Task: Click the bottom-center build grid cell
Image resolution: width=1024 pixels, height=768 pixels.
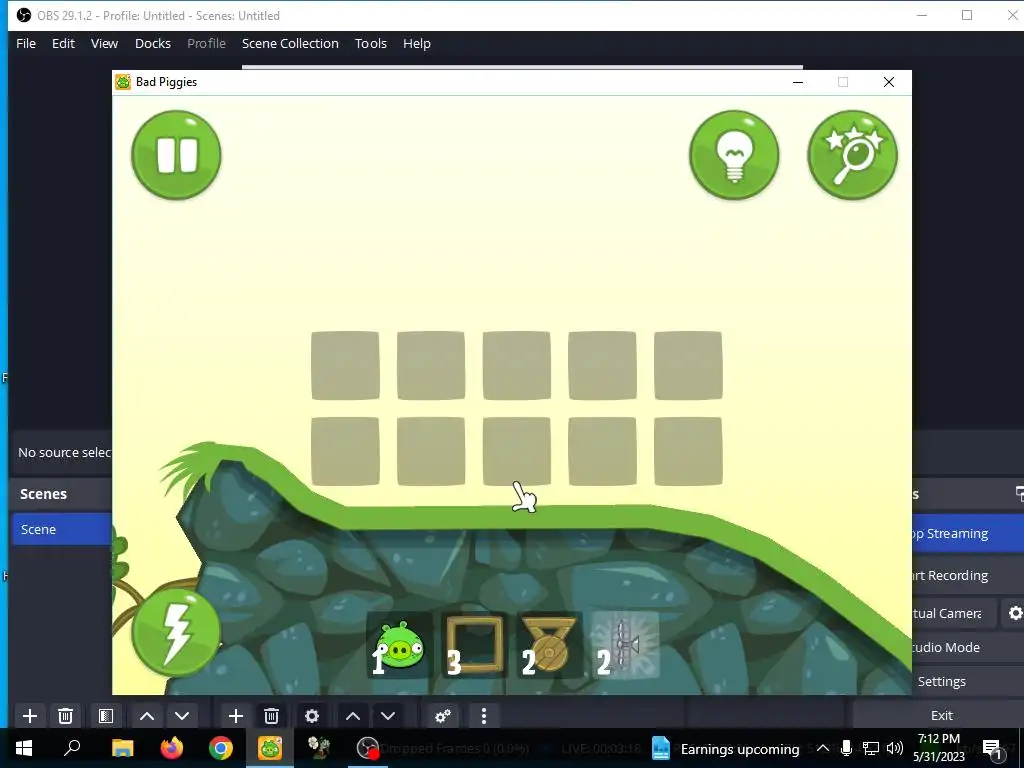Action: coord(517,451)
